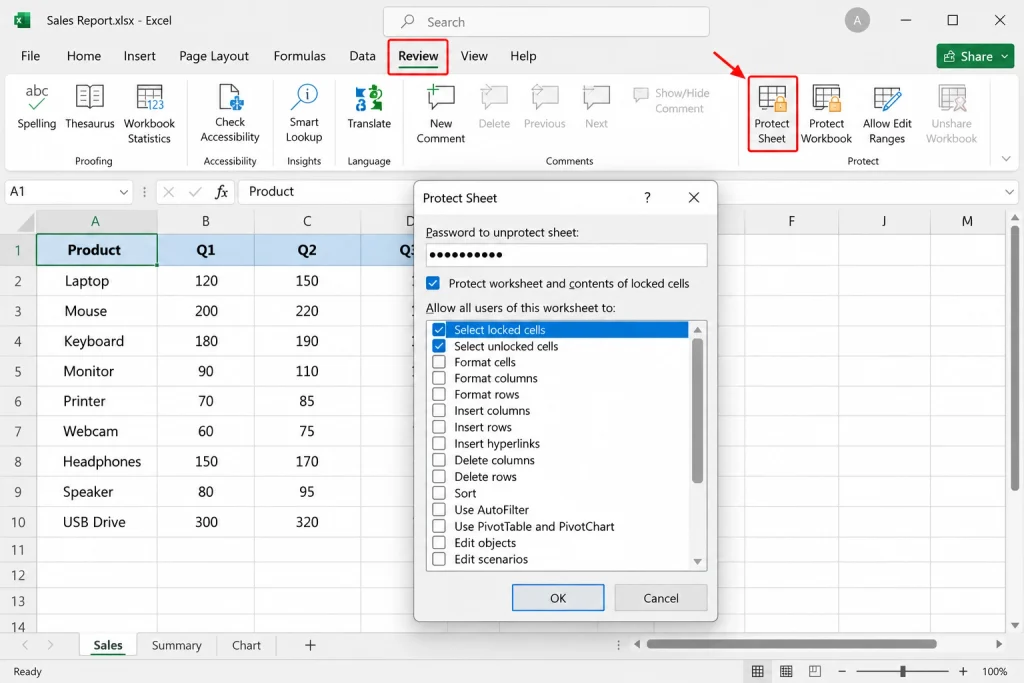
Task: Enable Format cells permission
Action: coord(439,362)
